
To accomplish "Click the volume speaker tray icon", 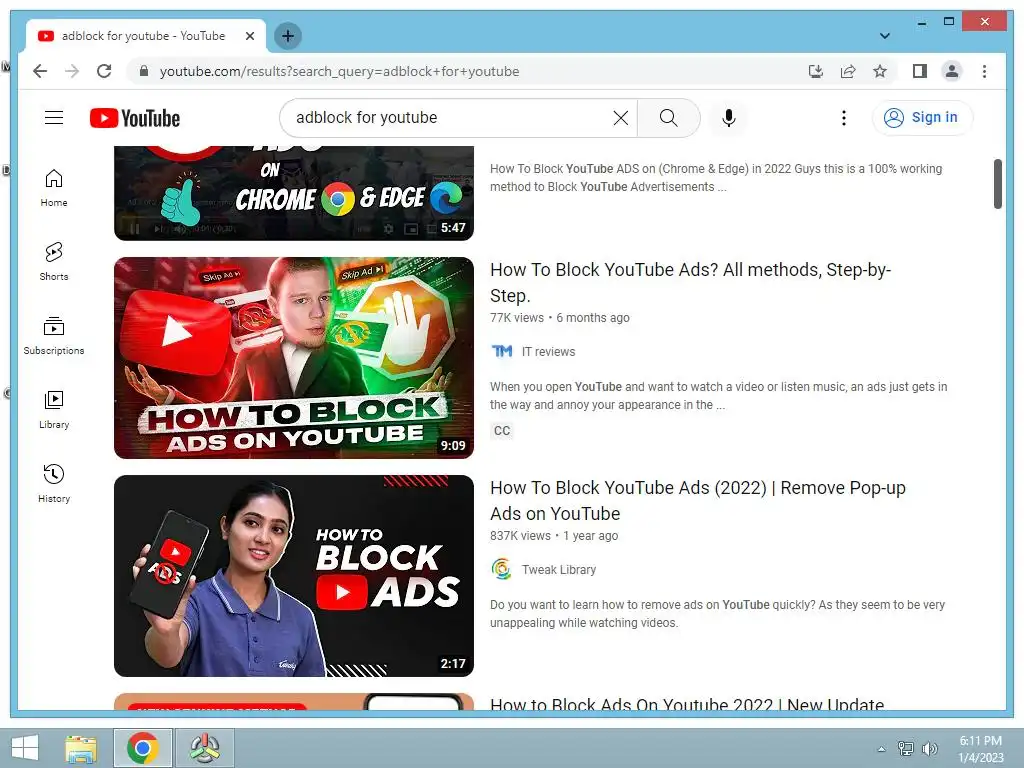I will [x=929, y=748].
